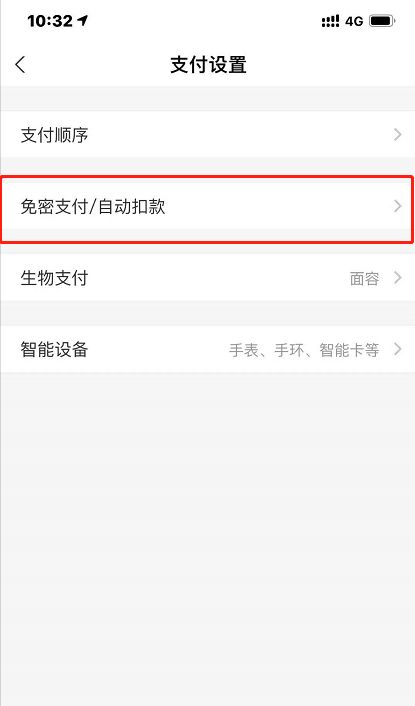415x706 pixels.
Task: Click the blank middle of the 生物支付 row
Action: pos(218,278)
